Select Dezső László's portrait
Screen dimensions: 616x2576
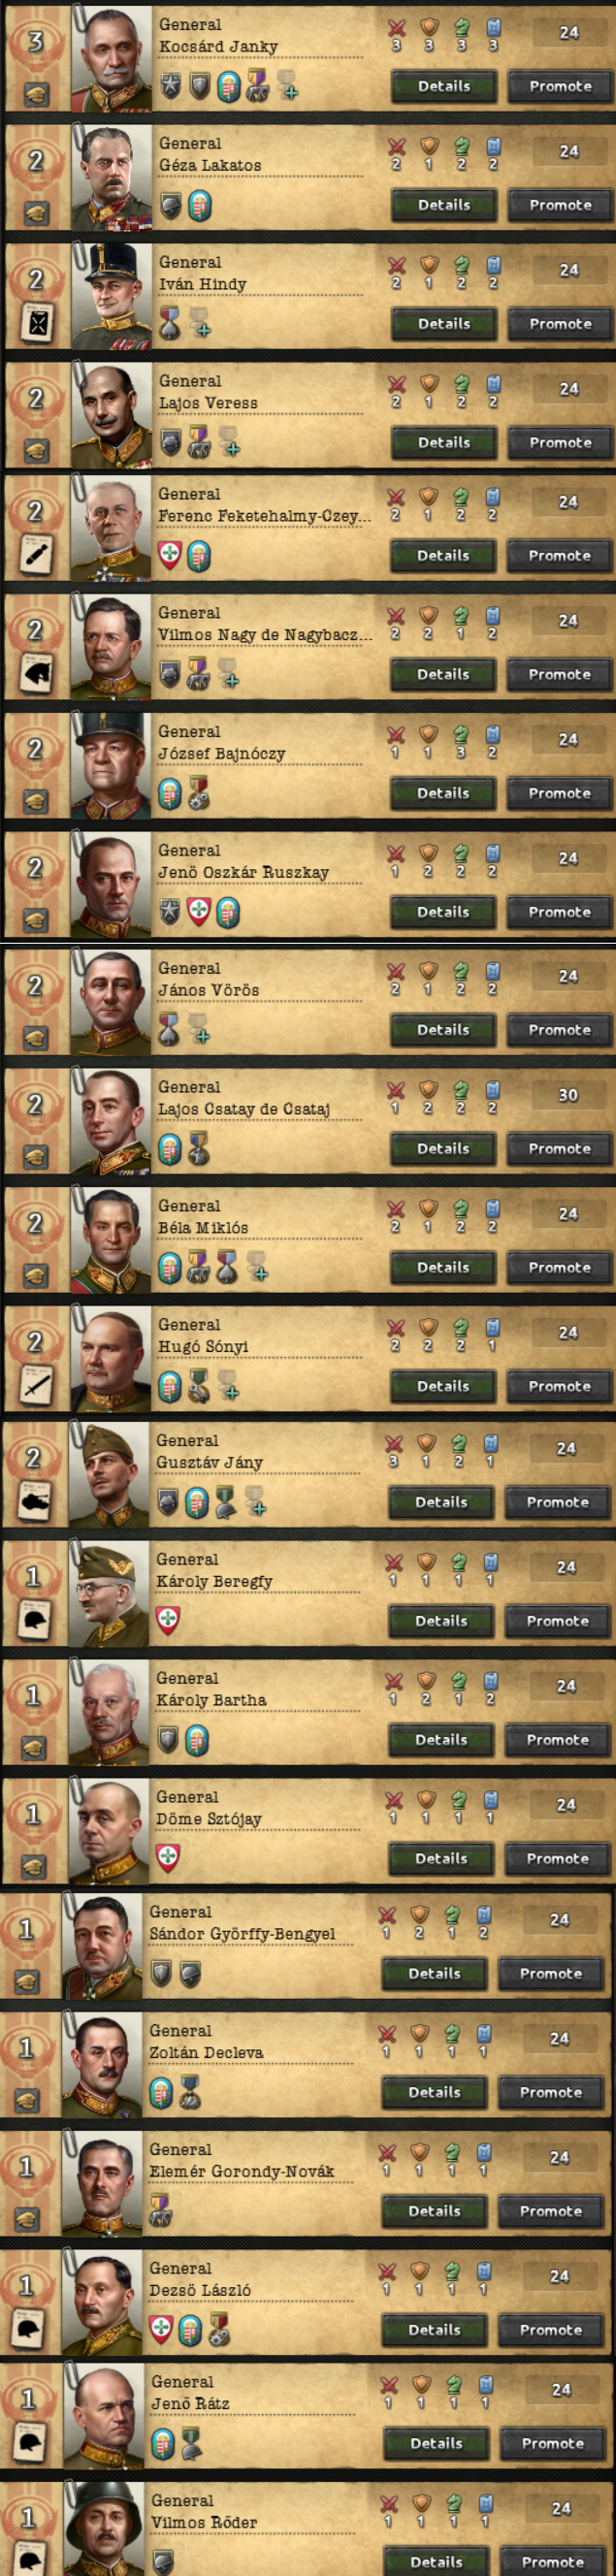(102, 2302)
